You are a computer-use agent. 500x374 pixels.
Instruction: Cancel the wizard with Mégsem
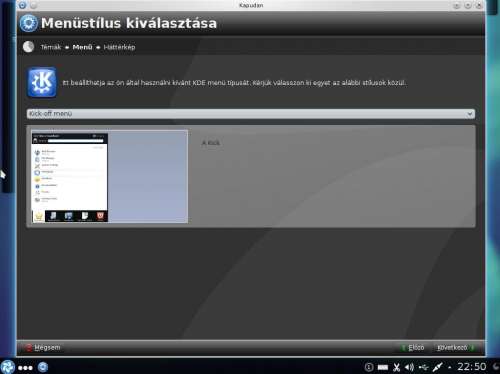(43, 348)
